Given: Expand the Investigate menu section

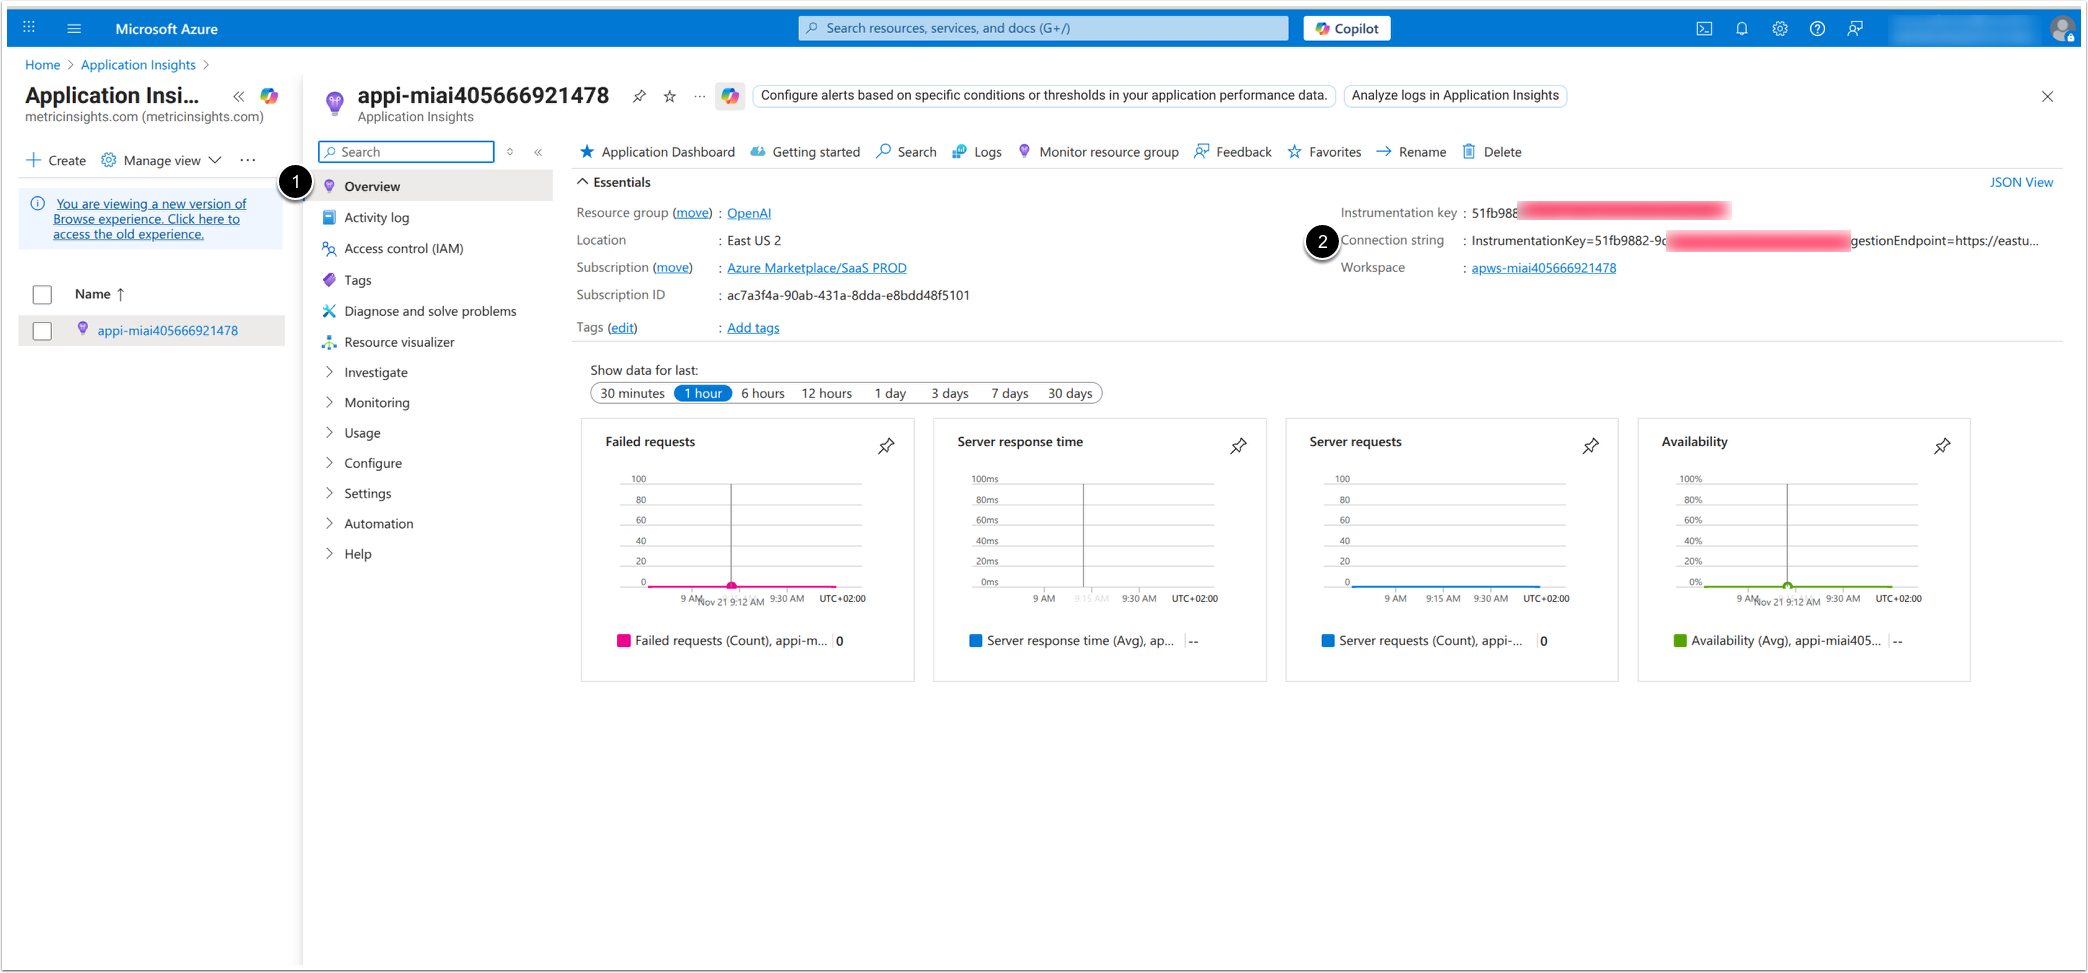Looking at the screenshot, I should pyautogui.click(x=375, y=372).
